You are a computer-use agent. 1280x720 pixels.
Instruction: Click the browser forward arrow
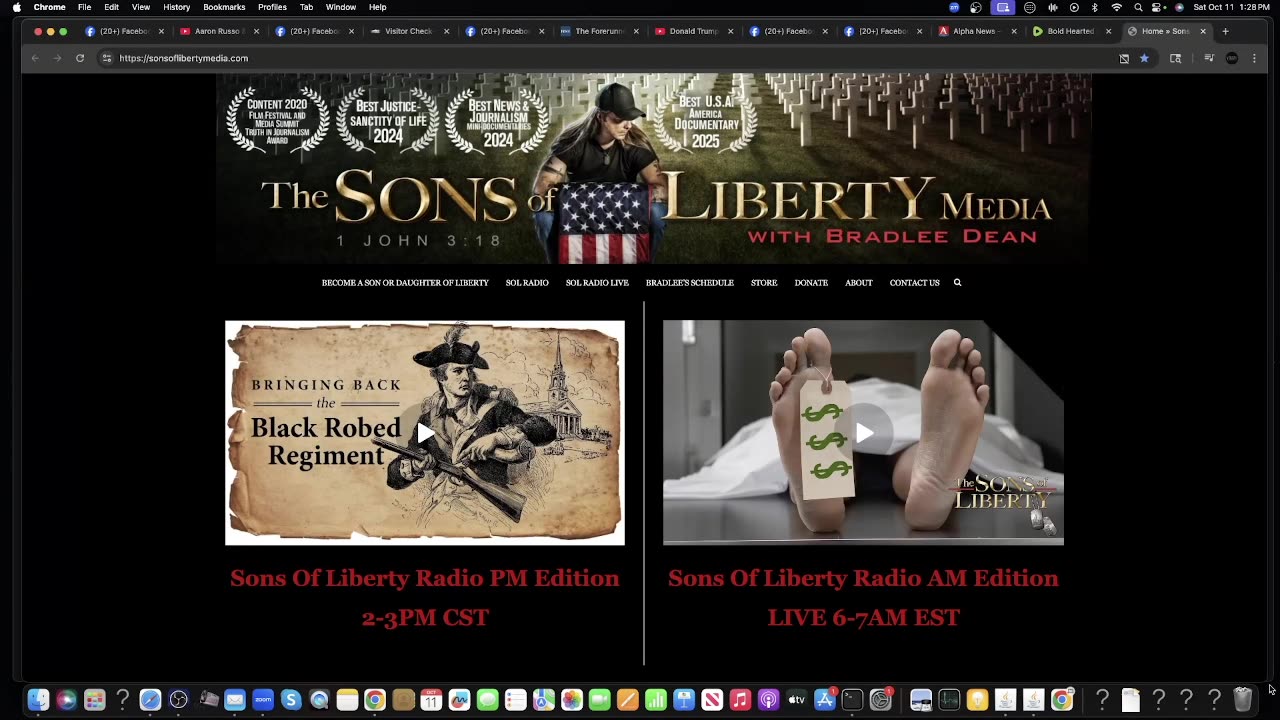[57, 58]
